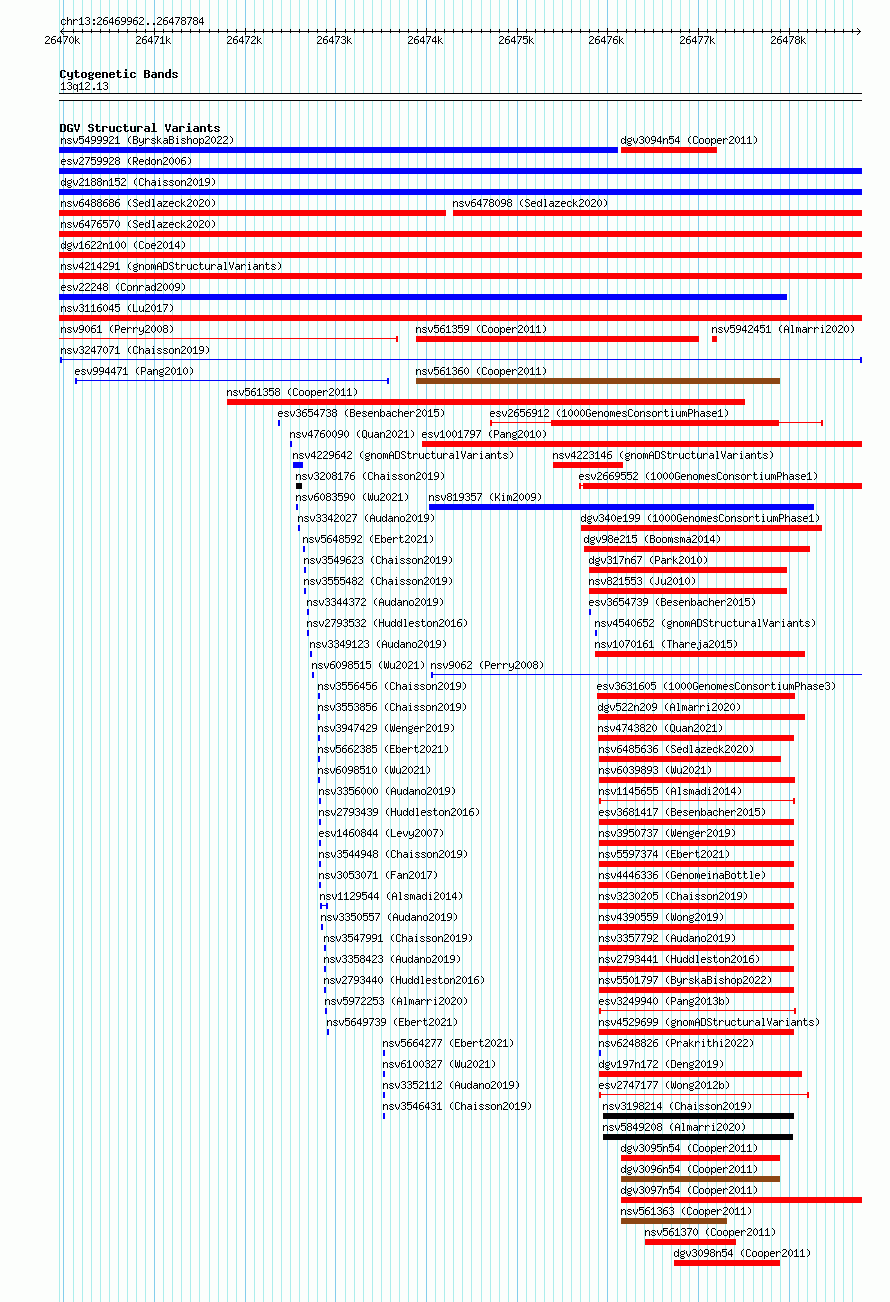
Task: Click nsv4223146 (gnomADStructuralVariants) label
Action: click(663, 455)
